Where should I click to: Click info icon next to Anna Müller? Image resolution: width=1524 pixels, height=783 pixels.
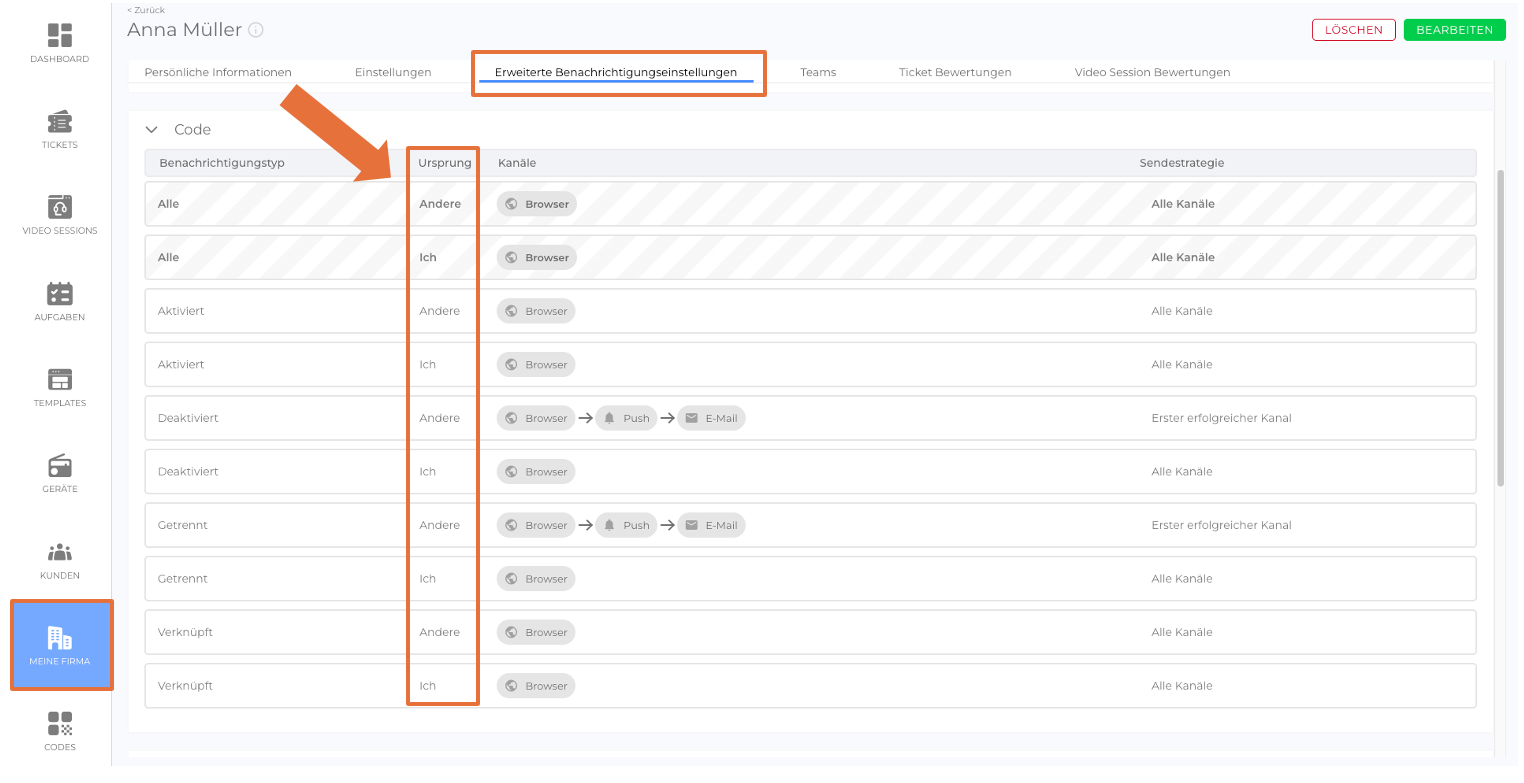point(256,30)
